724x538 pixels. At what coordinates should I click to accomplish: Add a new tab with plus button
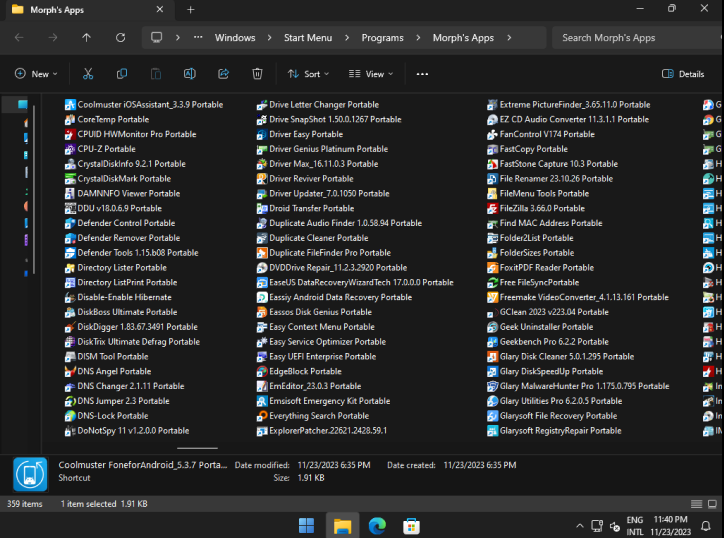[x=190, y=10]
